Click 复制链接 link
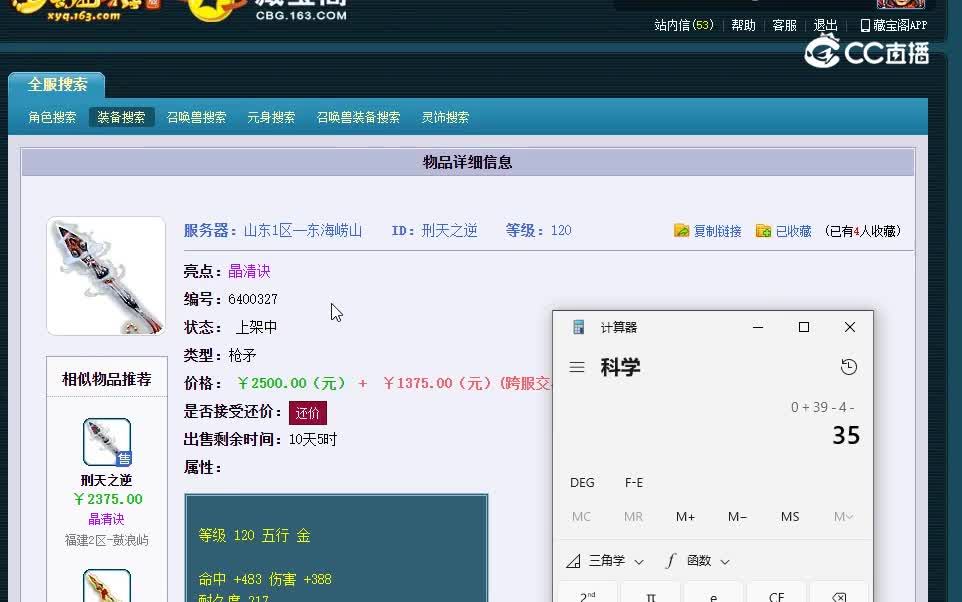 (717, 231)
